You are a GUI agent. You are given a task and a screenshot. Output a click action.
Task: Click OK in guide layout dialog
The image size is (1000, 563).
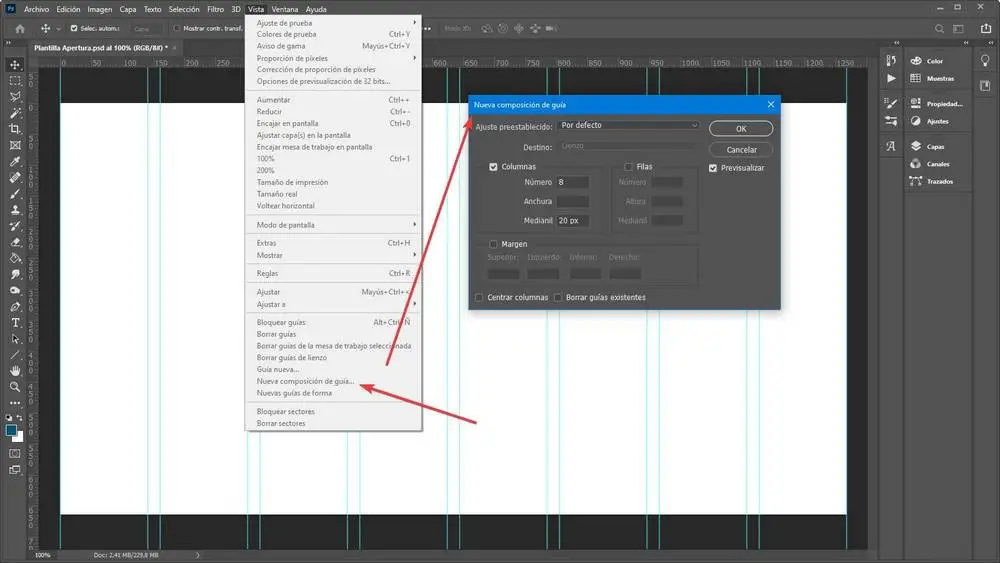pyautogui.click(x=741, y=129)
